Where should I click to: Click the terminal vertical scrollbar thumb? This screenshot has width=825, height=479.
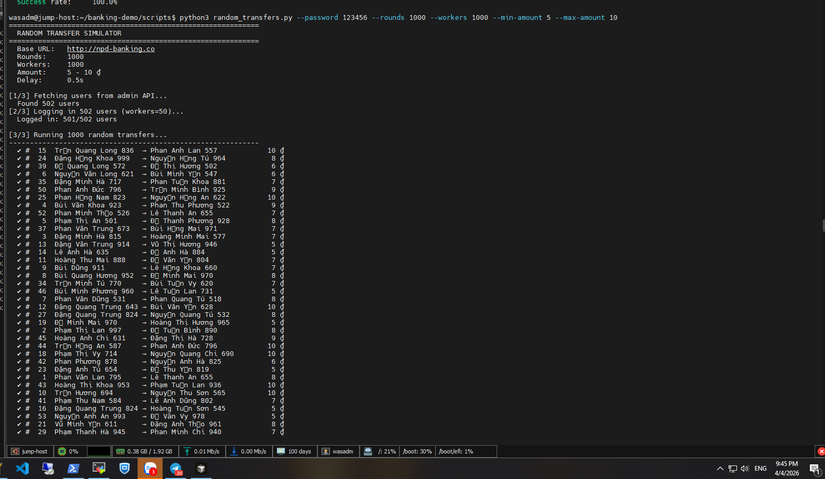click(x=823, y=225)
